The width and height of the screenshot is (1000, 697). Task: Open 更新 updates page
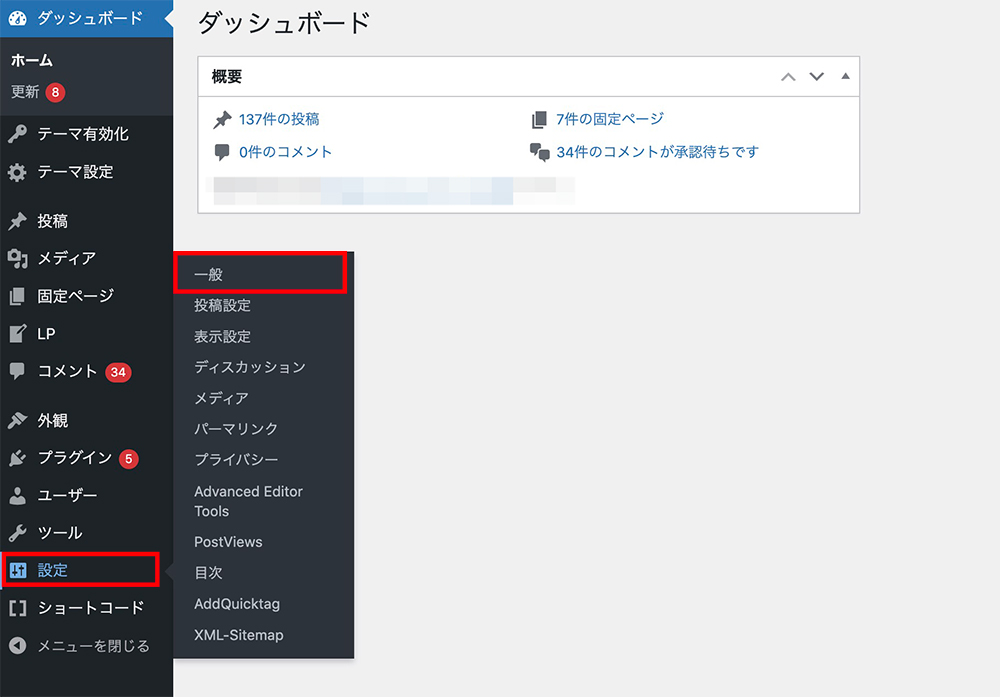click(25, 92)
